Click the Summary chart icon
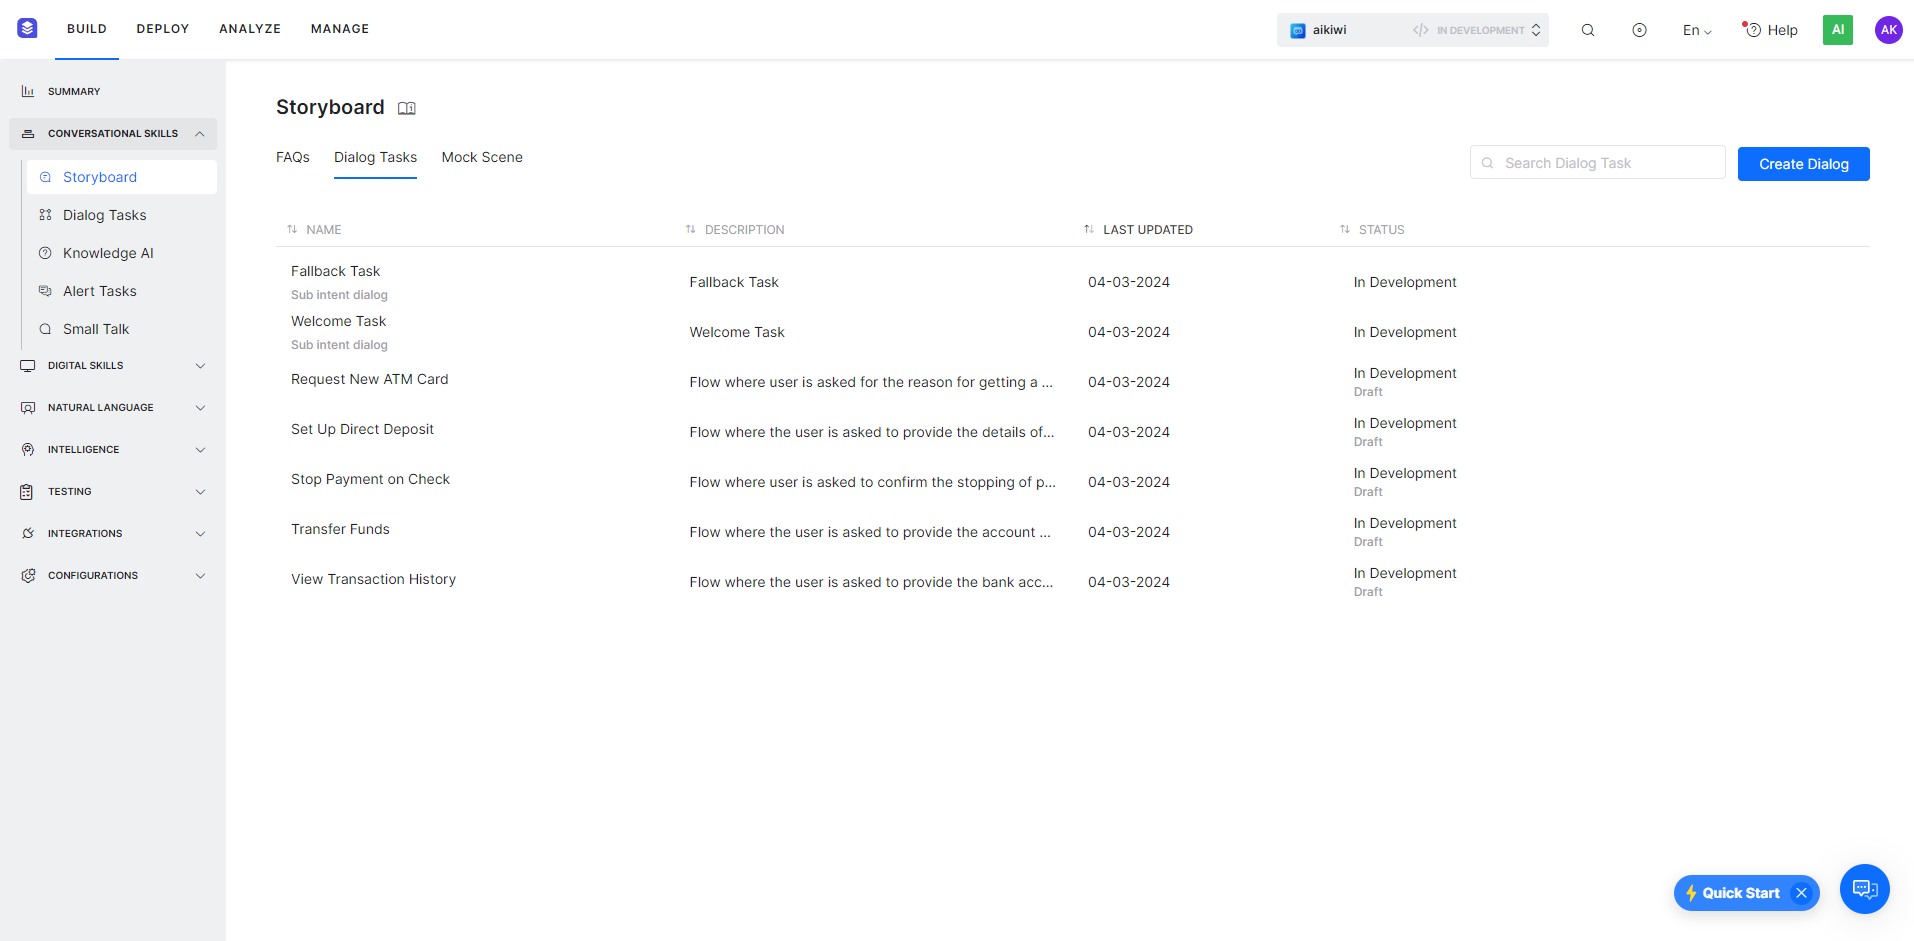This screenshot has height=941, width=1914. 28,91
